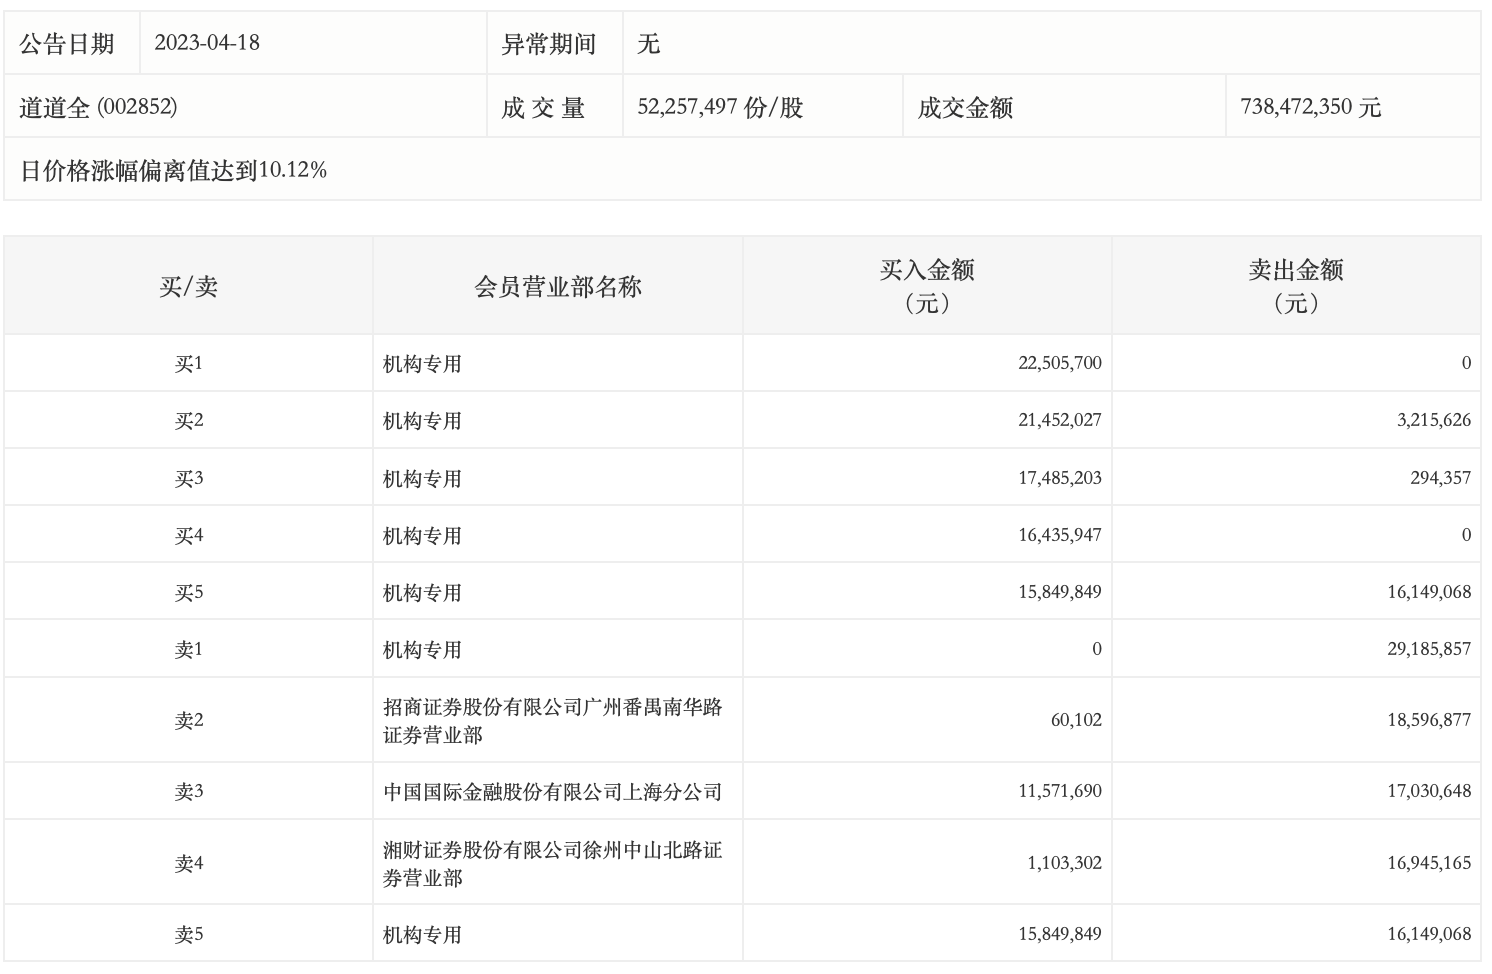
Task: Select buy amount 0 in 卖1 row
Action: coord(1097,649)
